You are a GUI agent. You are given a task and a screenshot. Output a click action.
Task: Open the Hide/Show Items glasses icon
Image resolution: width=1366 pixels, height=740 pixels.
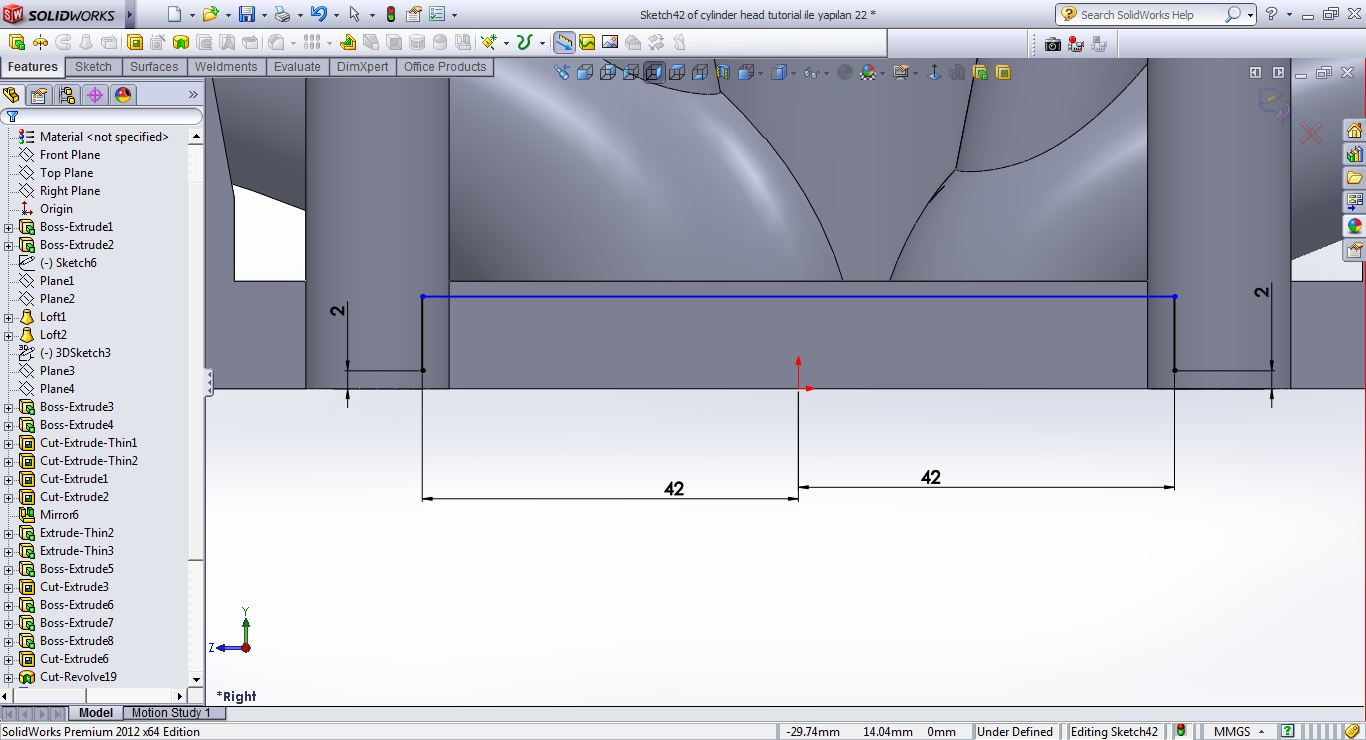pos(811,72)
